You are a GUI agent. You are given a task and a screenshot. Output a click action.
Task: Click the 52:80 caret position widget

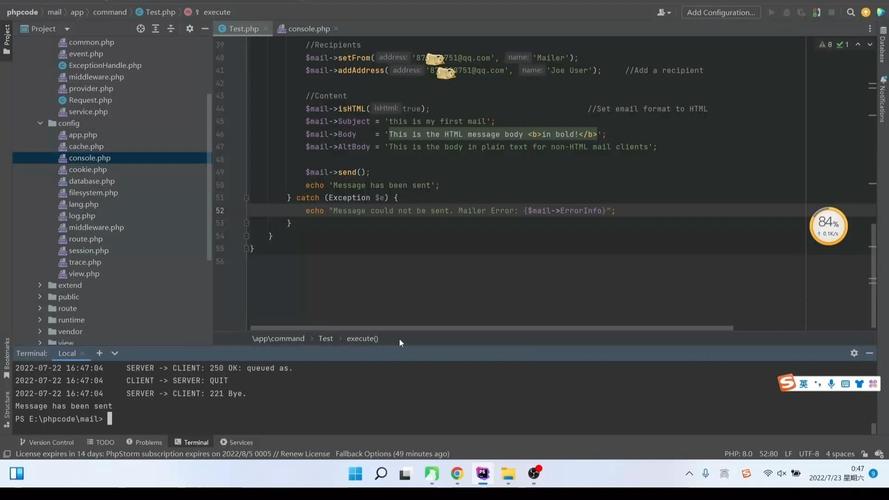point(768,454)
